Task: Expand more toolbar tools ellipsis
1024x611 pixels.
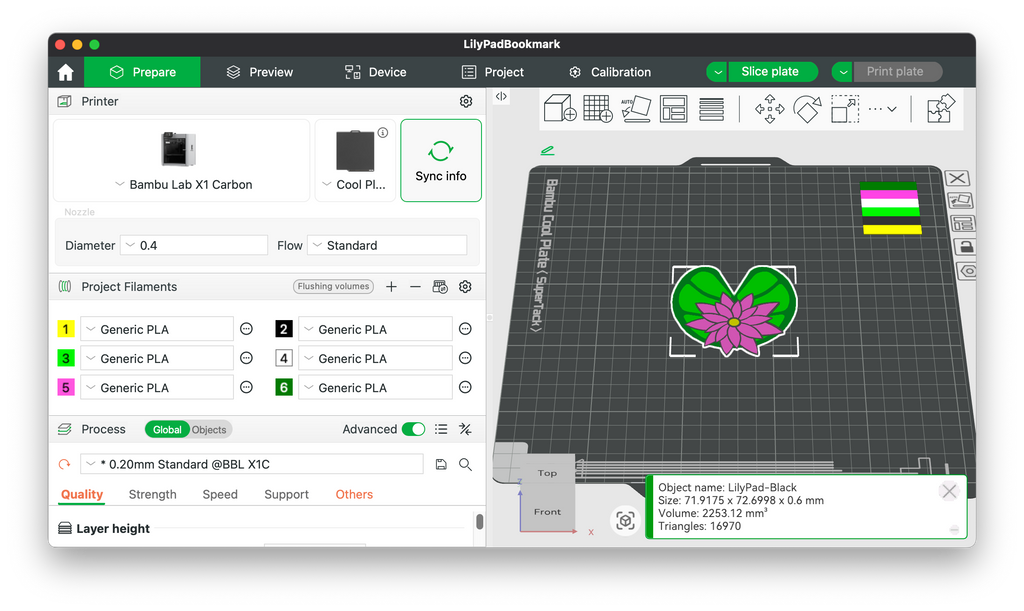Action: (882, 109)
